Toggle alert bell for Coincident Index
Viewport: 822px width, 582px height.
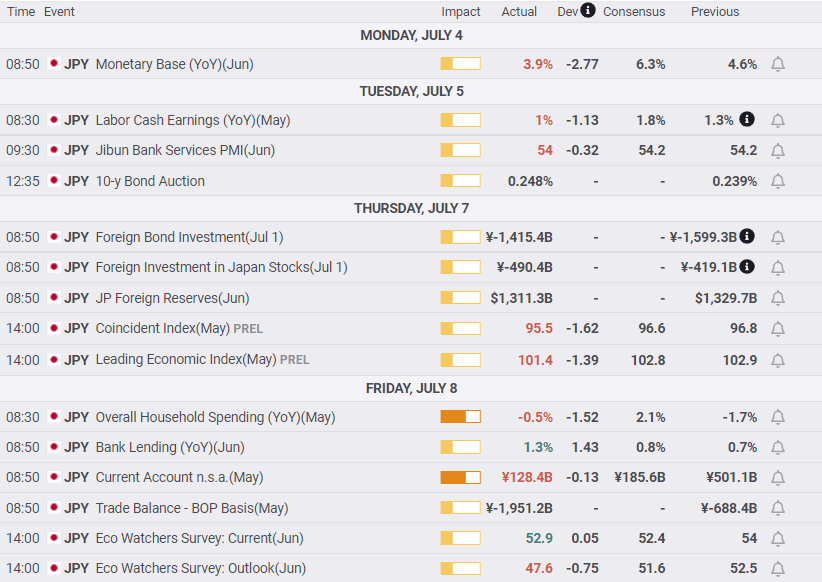tap(778, 328)
